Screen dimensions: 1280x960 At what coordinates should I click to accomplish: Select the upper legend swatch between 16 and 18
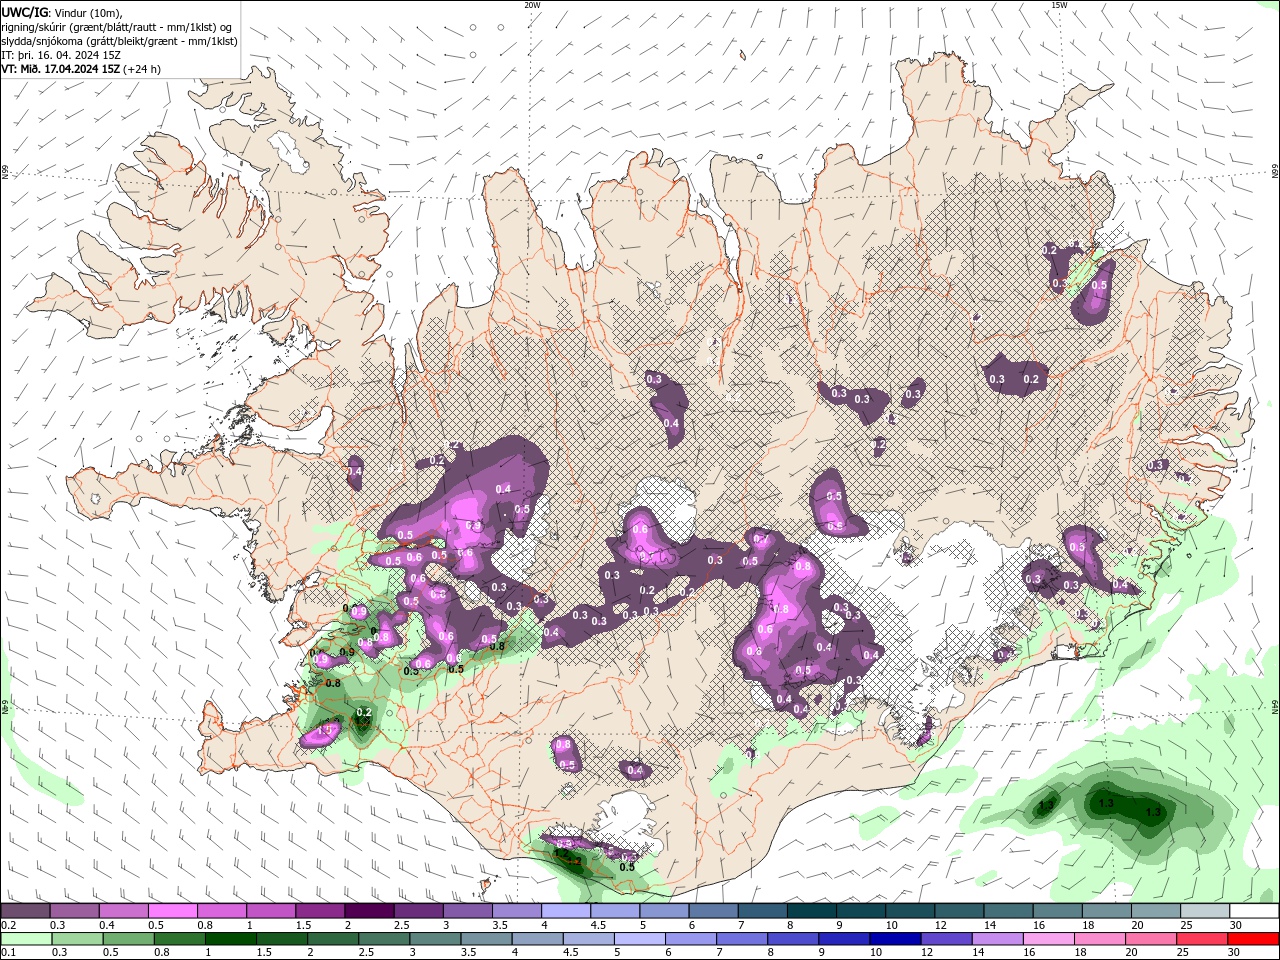[x=1057, y=911]
